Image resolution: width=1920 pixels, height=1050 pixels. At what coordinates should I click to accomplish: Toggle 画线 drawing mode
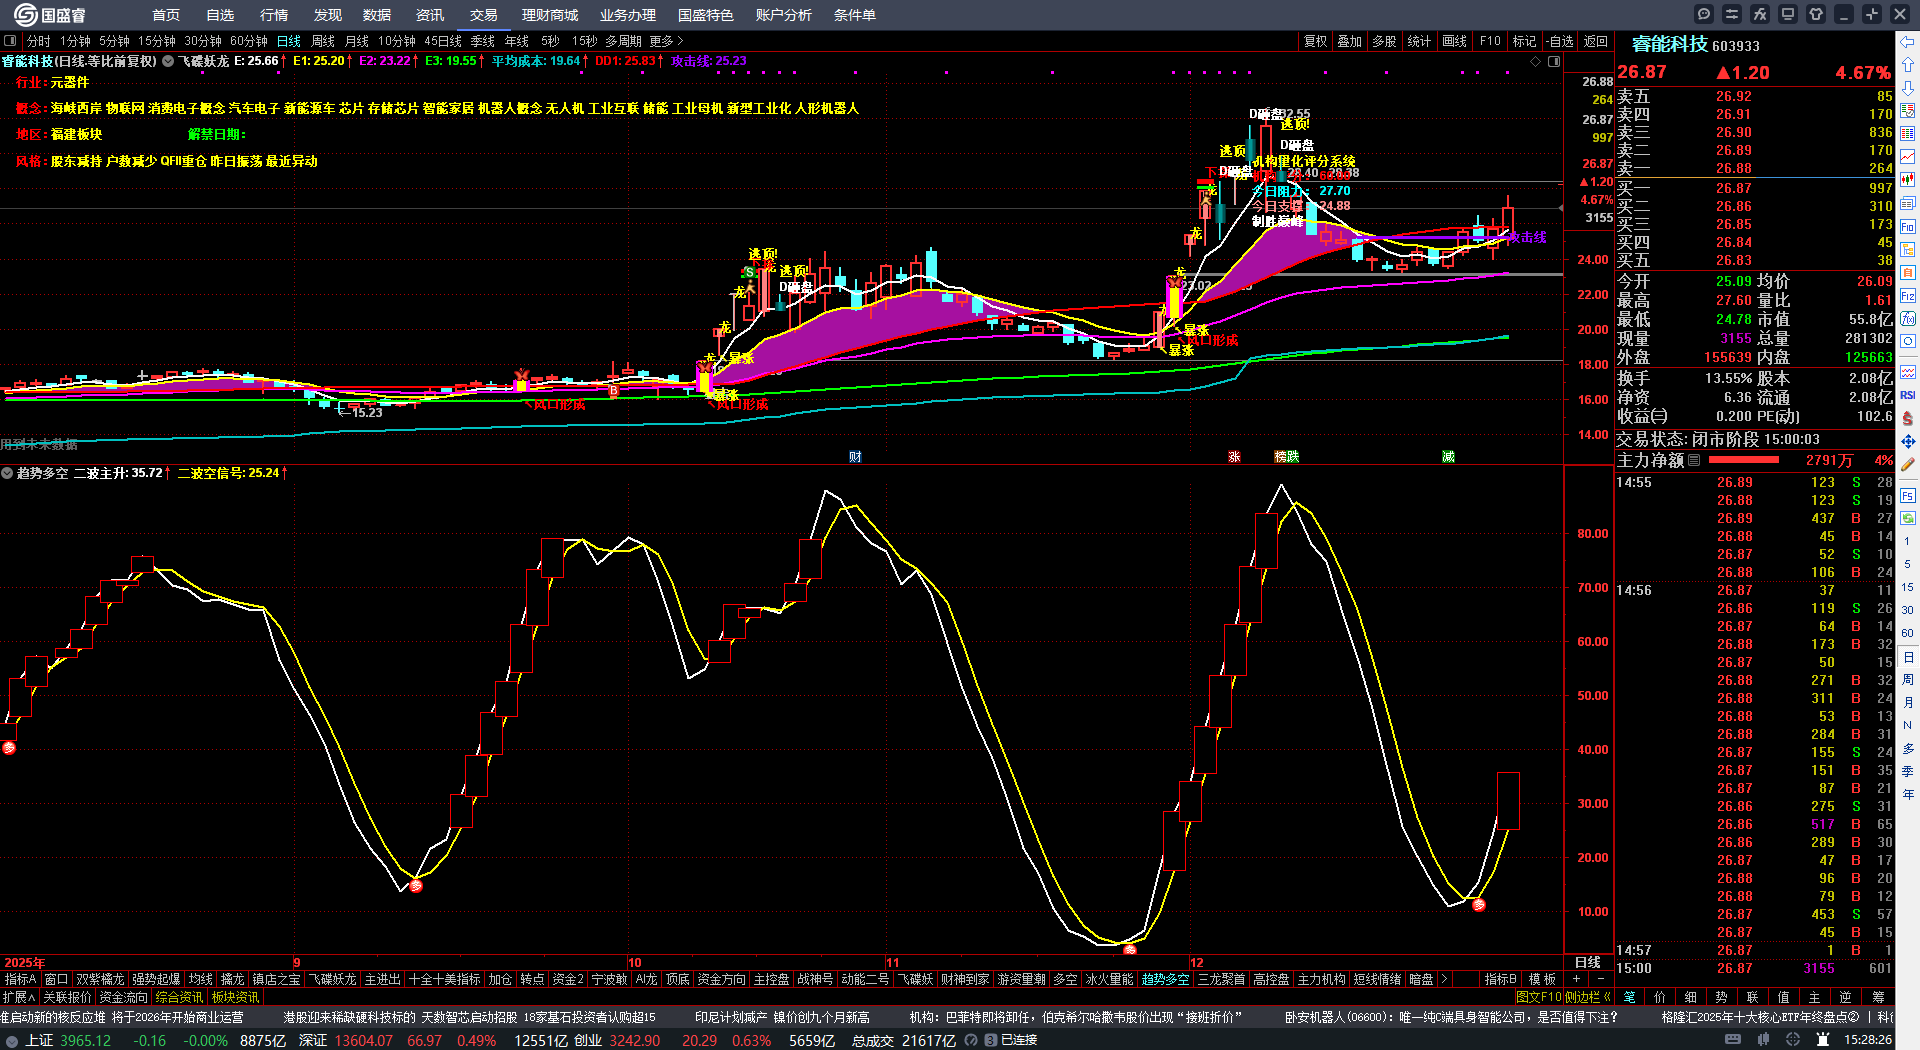point(1455,41)
